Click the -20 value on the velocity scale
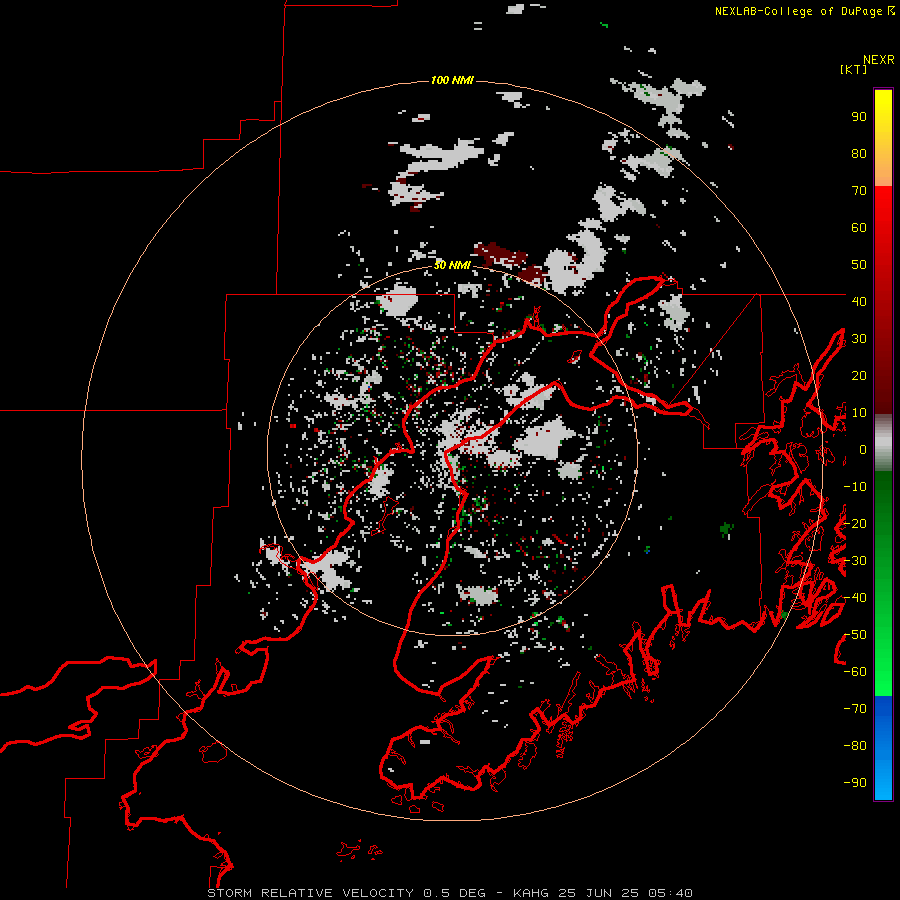Screen dimensions: 900x900 (x=855, y=523)
